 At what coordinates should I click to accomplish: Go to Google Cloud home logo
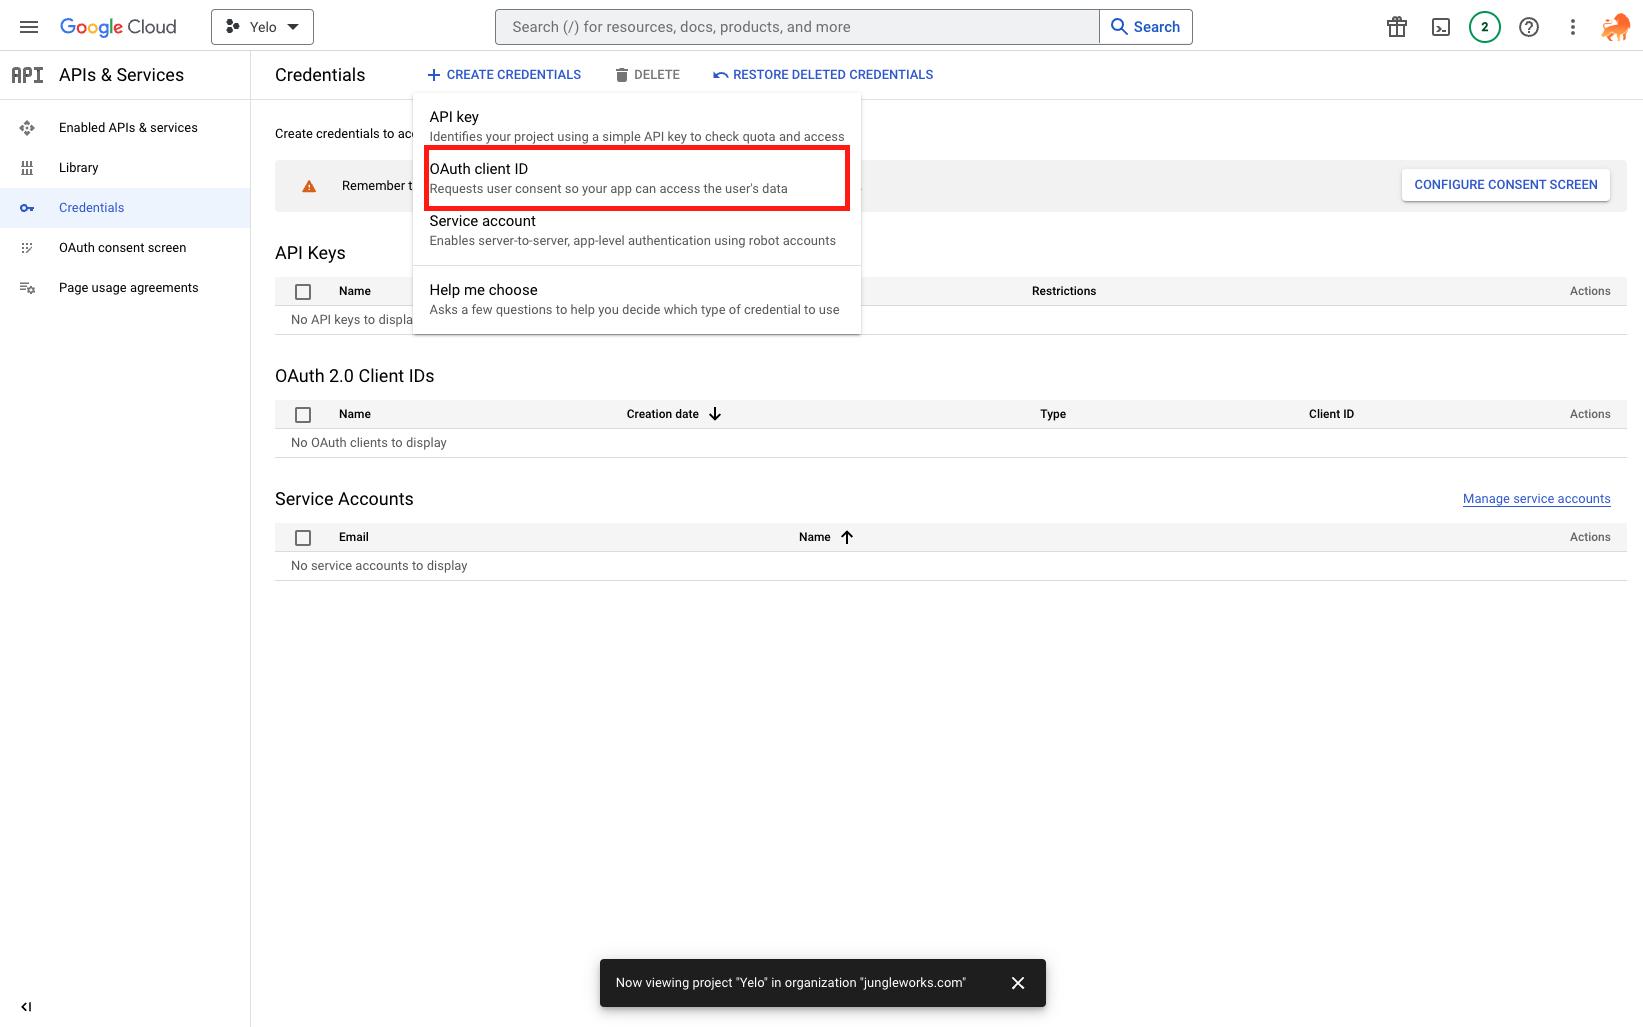(118, 27)
